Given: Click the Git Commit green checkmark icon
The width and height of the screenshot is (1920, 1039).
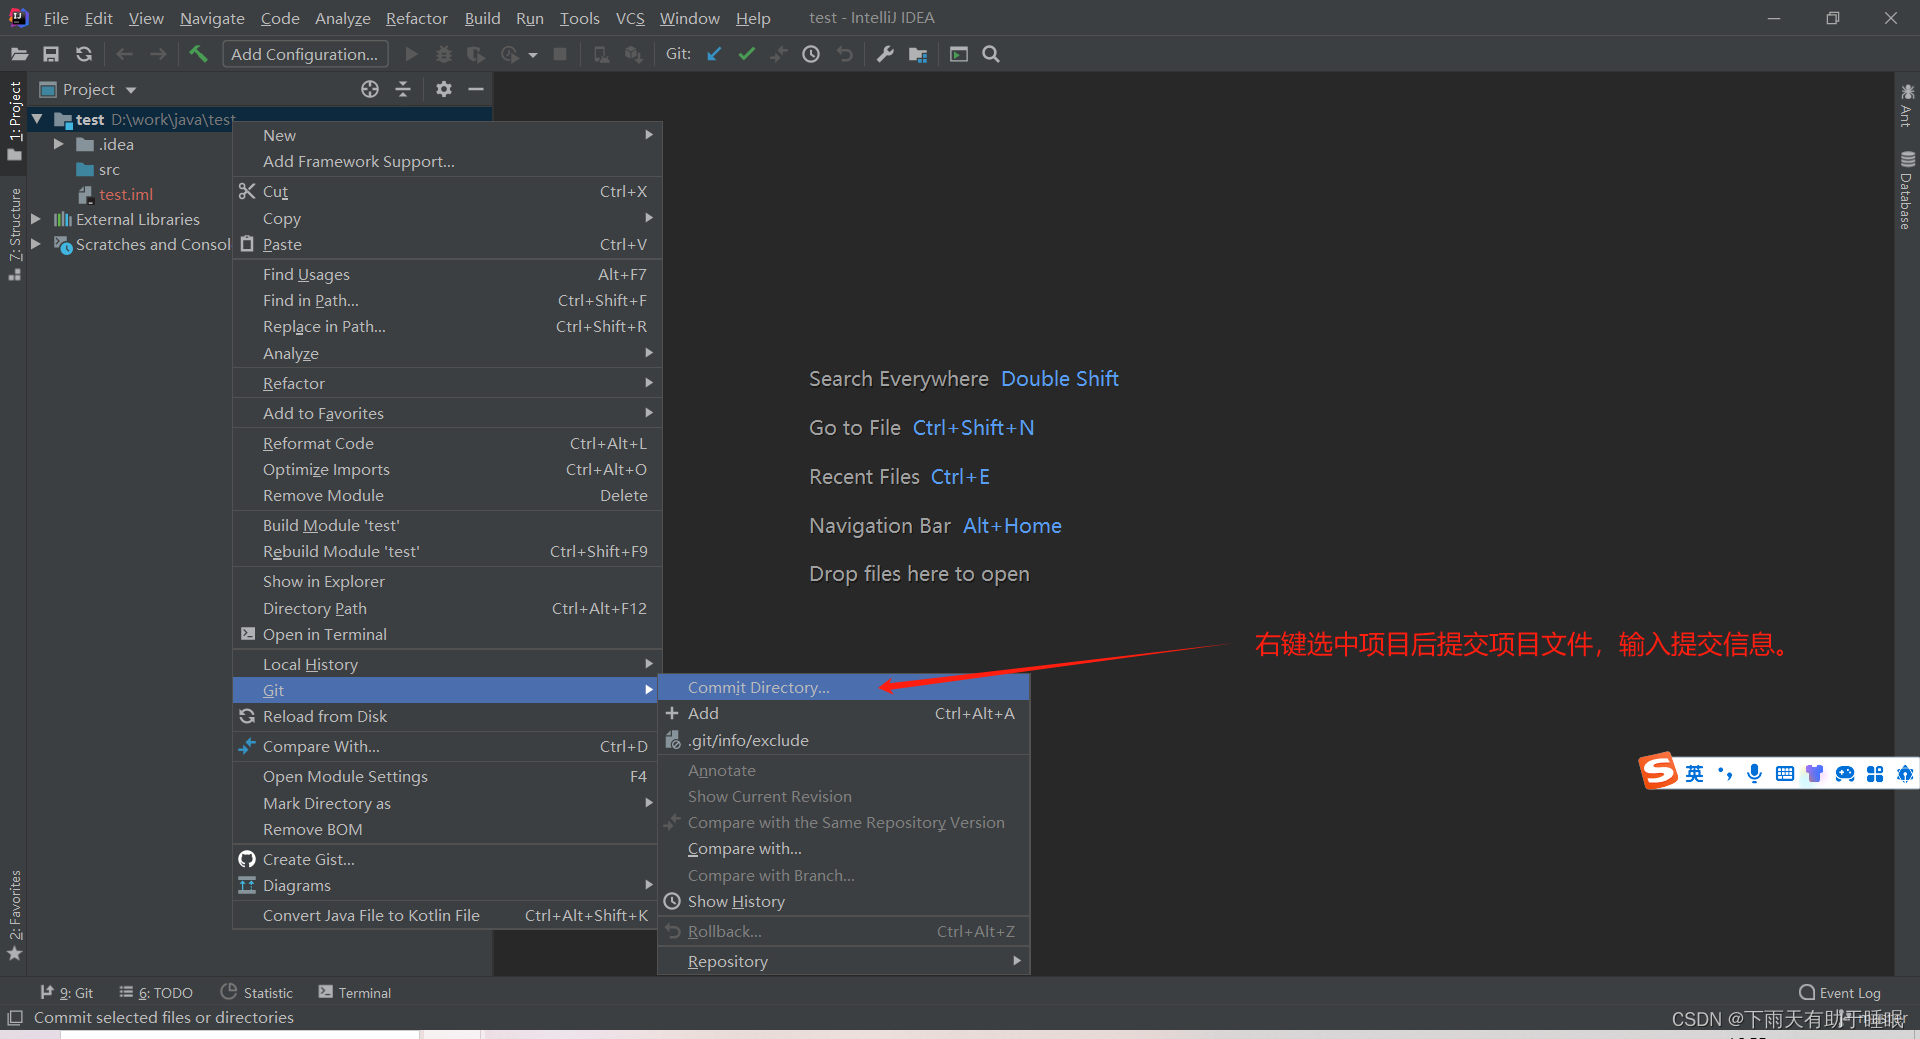Looking at the screenshot, I should pos(746,54).
